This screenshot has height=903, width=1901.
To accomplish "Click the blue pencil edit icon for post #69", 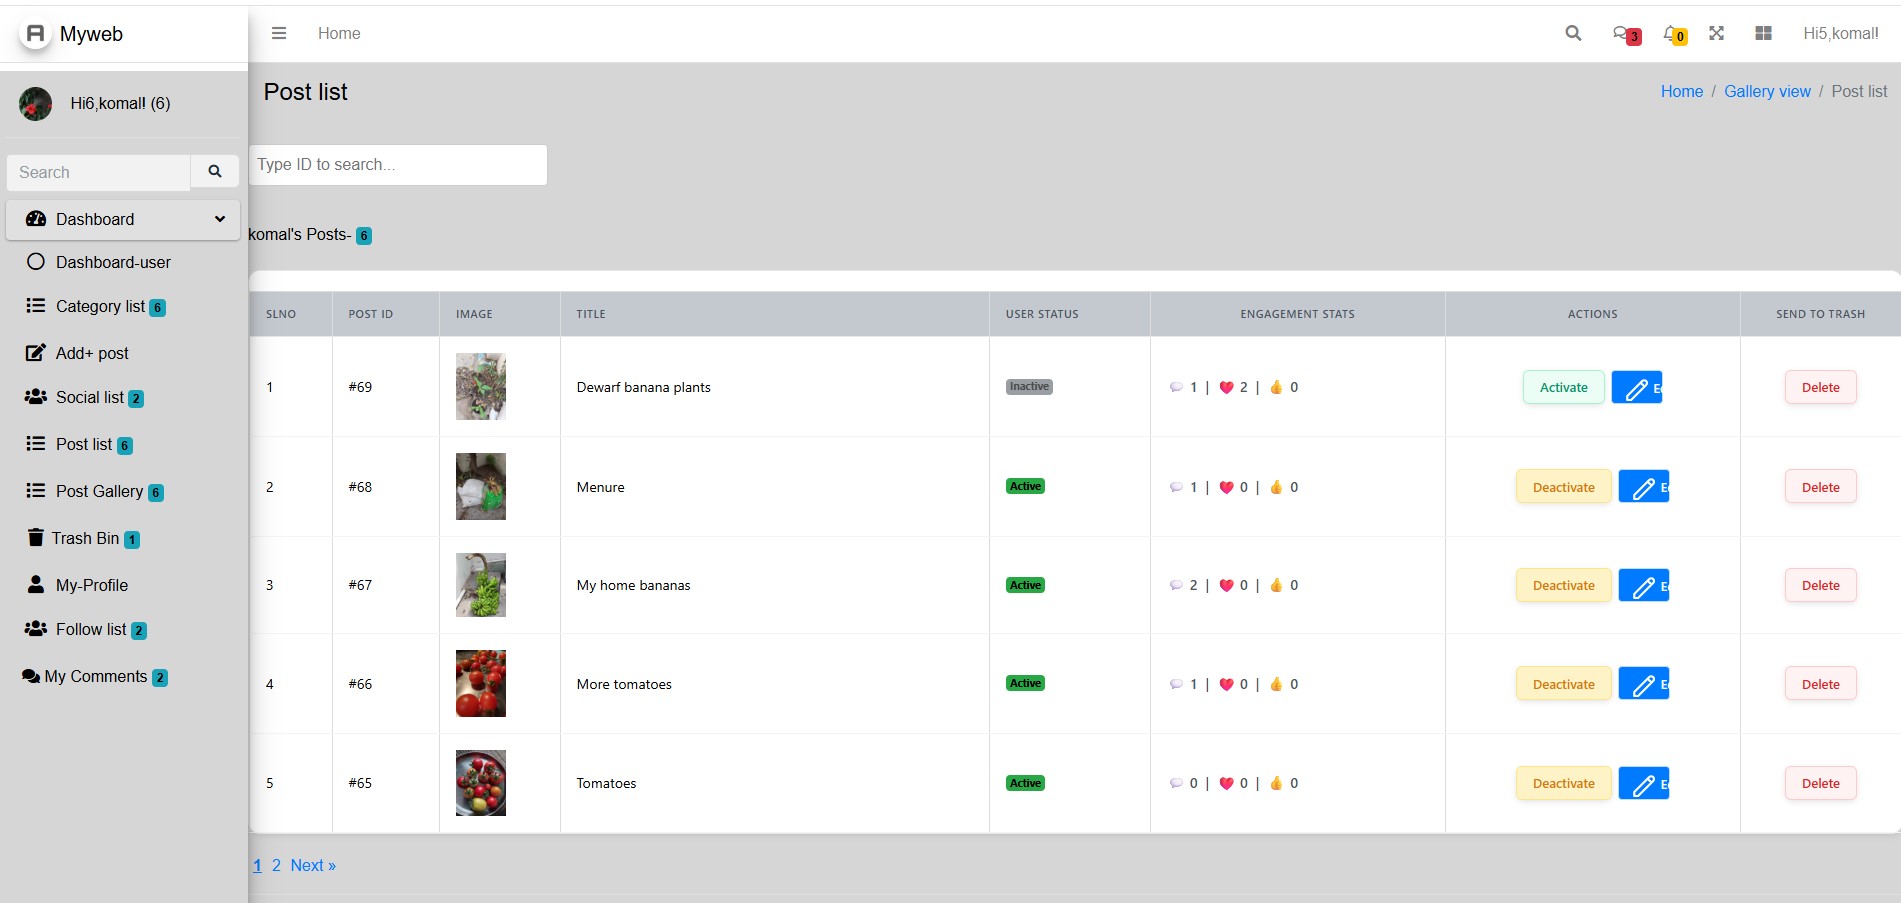I will tap(1637, 388).
